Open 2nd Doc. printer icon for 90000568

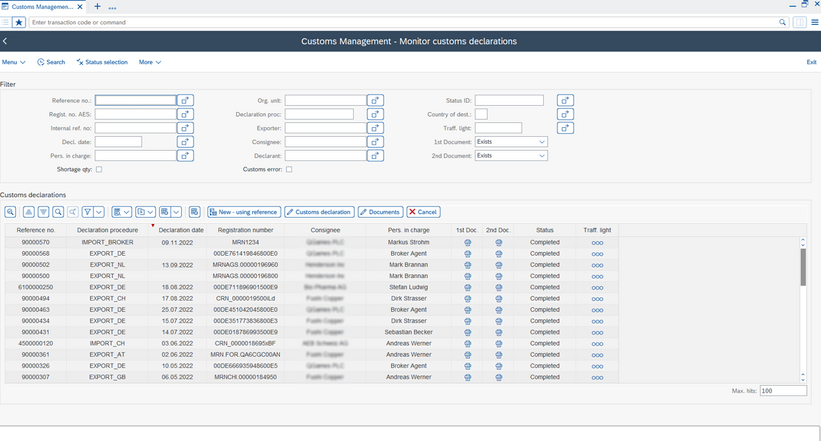[498, 253]
